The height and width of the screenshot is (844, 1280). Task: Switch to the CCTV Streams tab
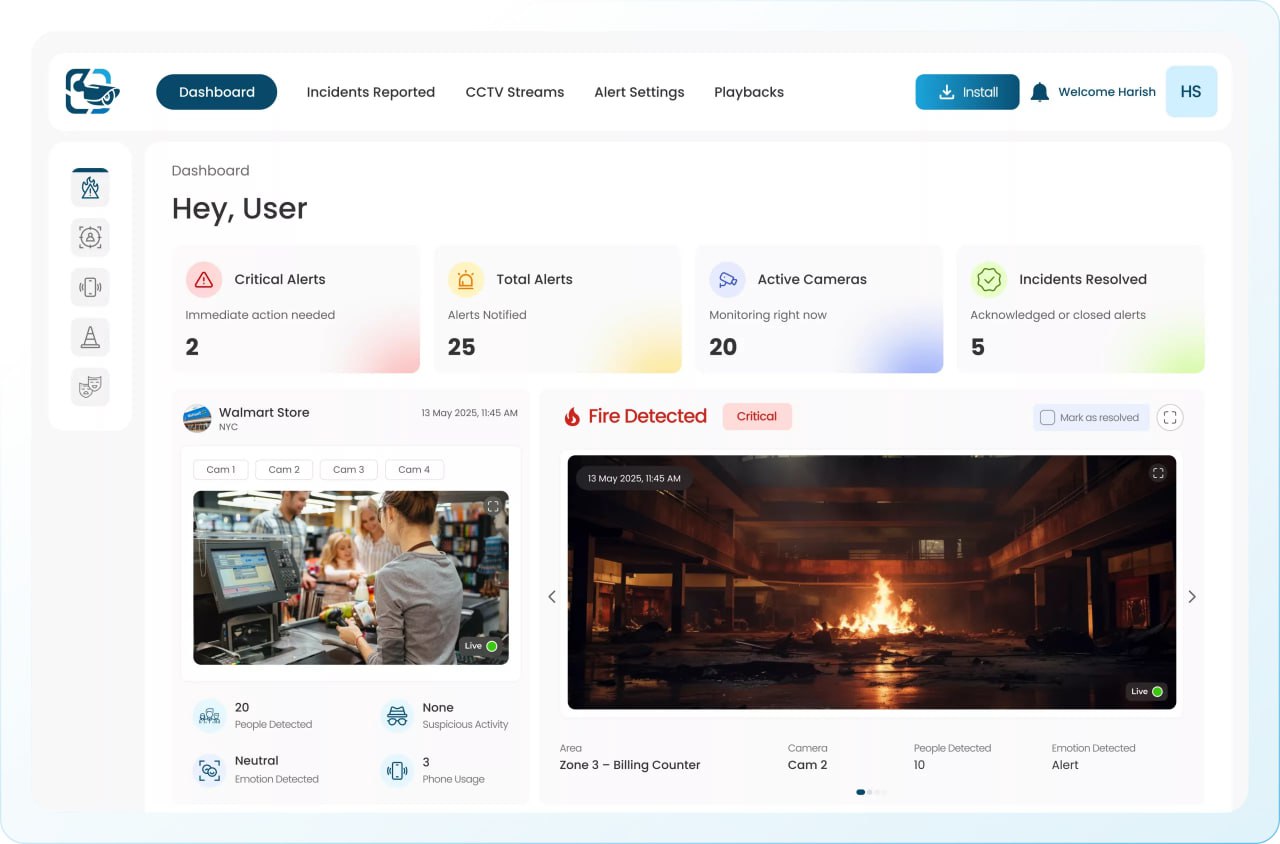point(514,91)
